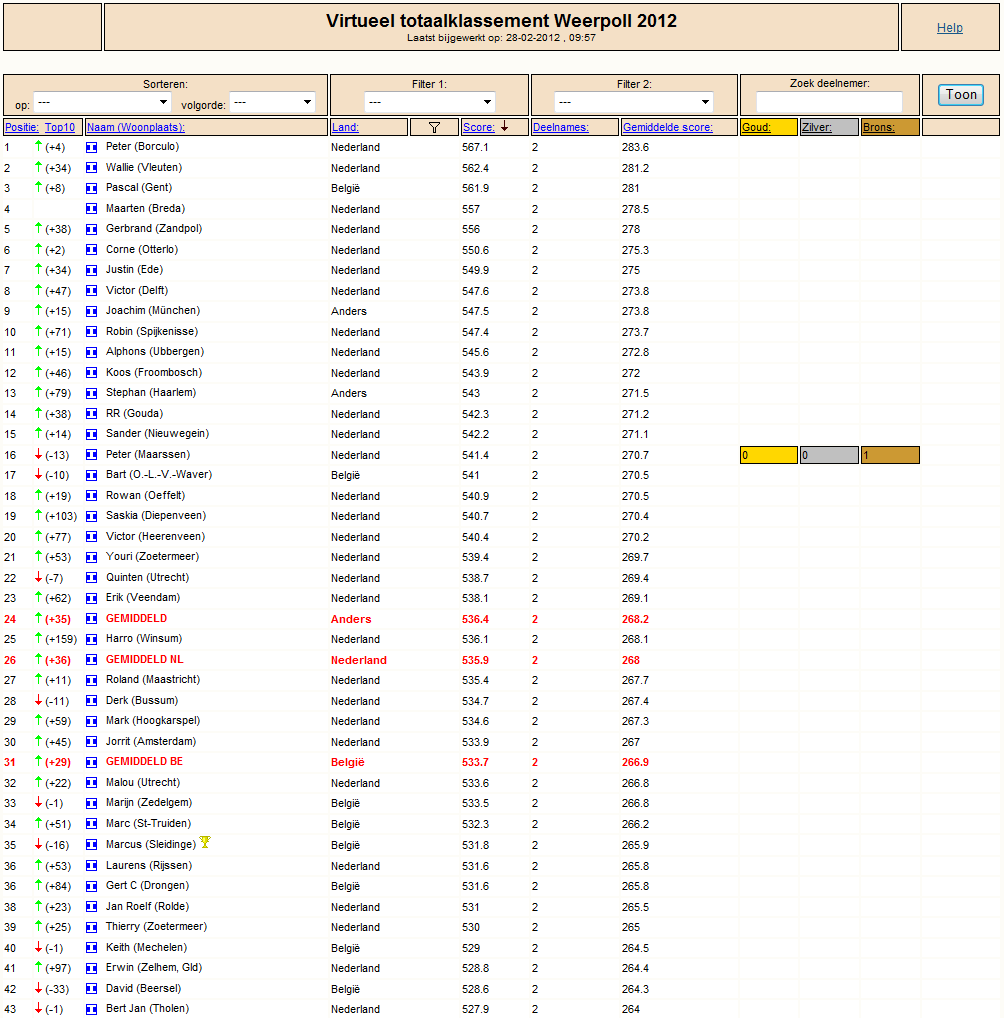Open the Filter 1 dropdown

click(430, 103)
